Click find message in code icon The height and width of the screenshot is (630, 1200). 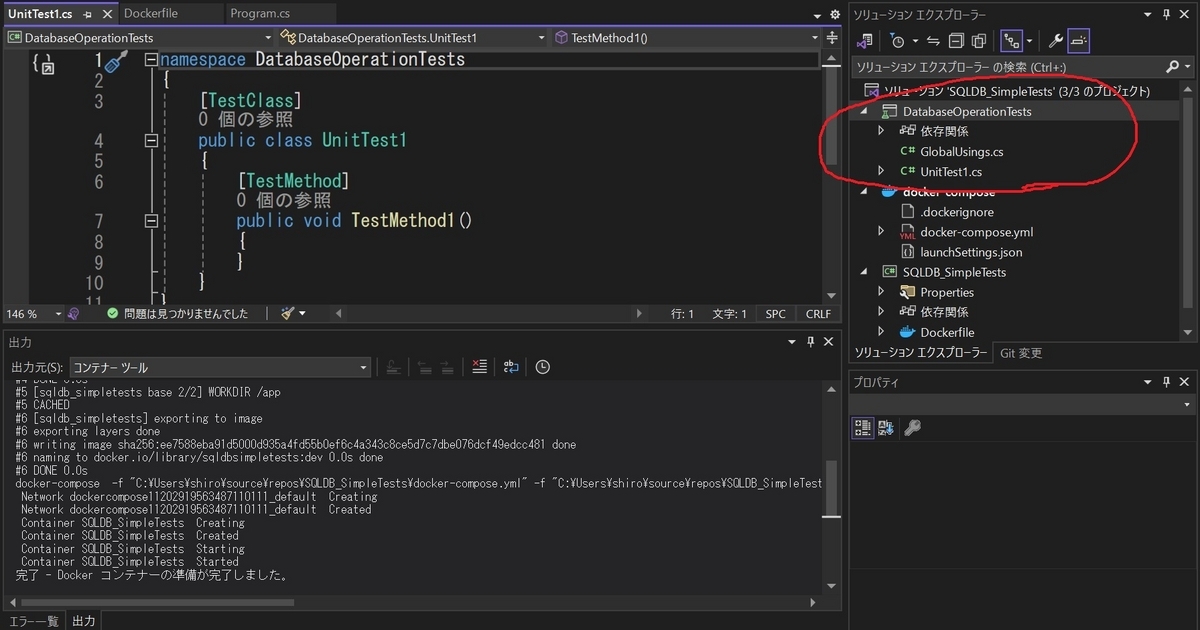(x=394, y=367)
